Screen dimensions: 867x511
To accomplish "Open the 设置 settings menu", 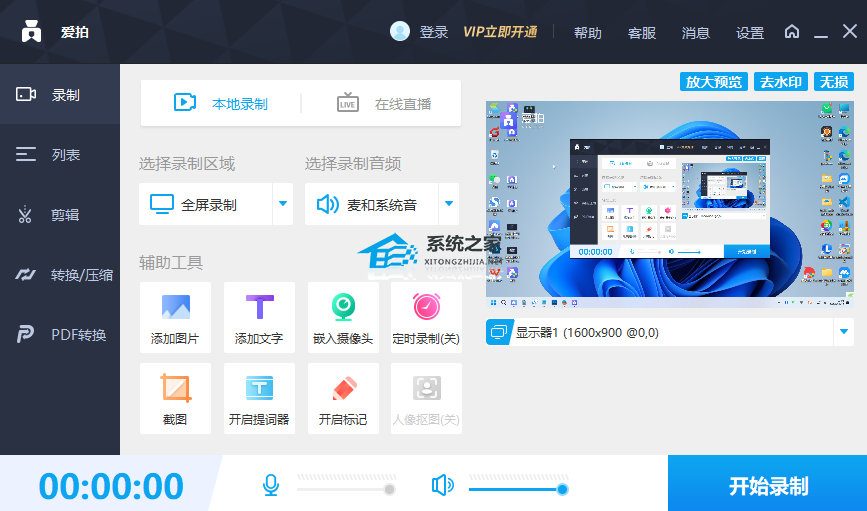I will point(750,33).
